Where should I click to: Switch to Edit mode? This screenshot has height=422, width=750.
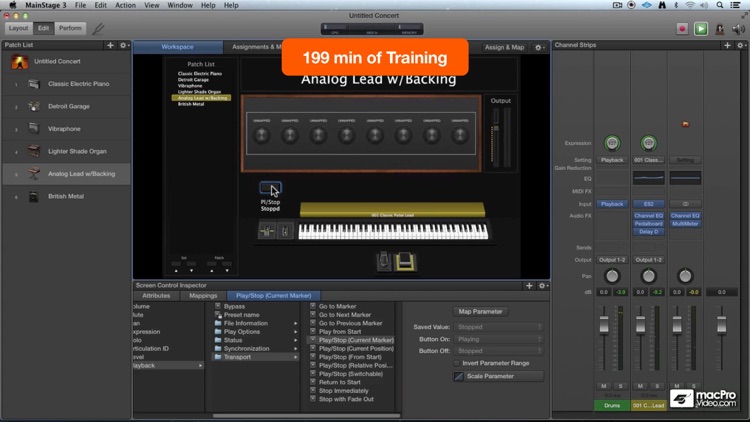click(x=44, y=28)
